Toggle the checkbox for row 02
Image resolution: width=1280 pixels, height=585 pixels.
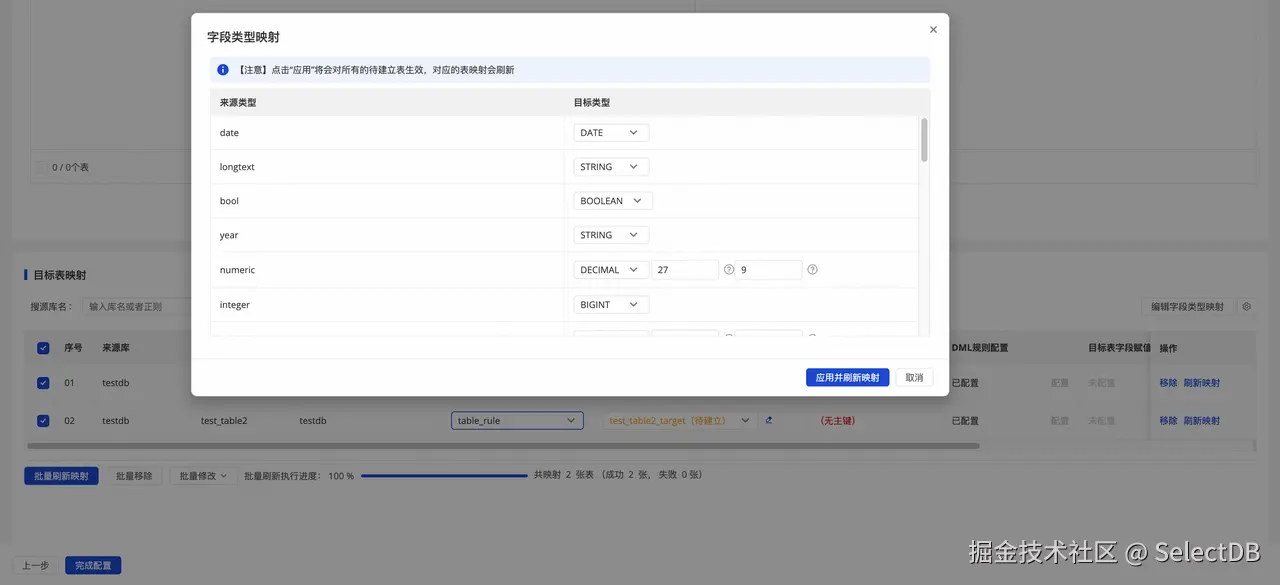coord(43,421)
